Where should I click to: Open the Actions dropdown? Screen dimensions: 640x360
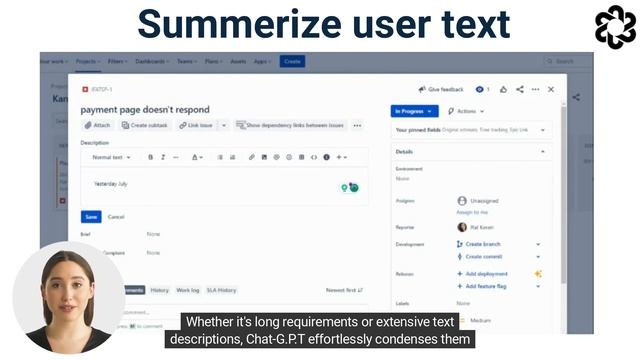pos(466,111)
